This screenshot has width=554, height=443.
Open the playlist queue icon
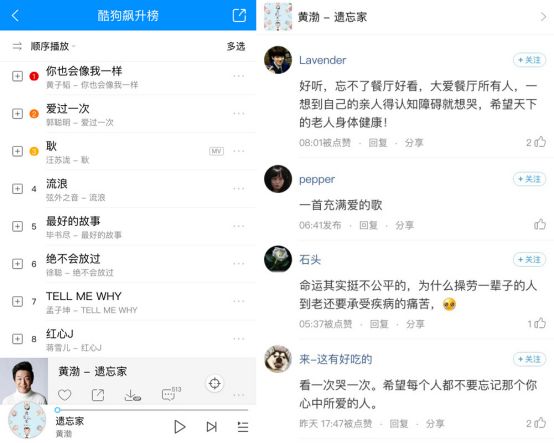[243, 427]
